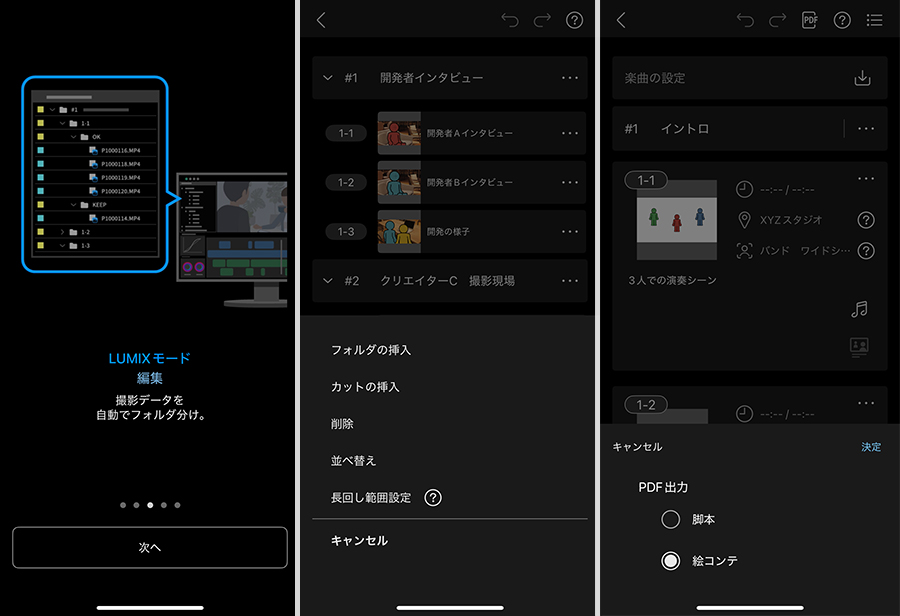Screen dimensions: 900x616
Task: Click the PDF export icon in toolbar
Action: point(810,20)
